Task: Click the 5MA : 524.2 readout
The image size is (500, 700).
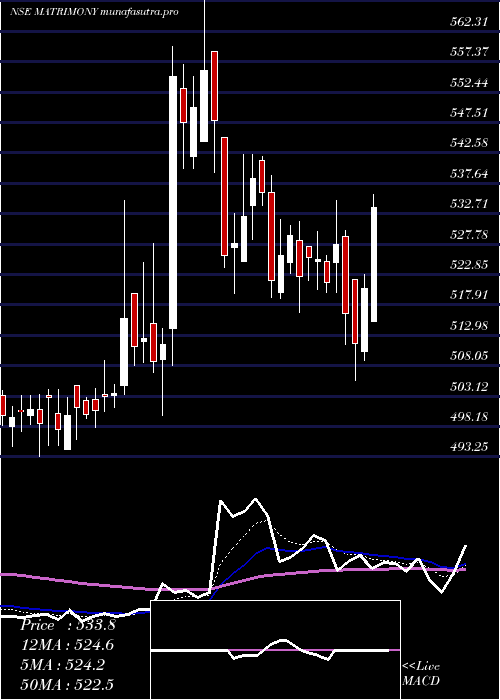Action: coord(63,664)
